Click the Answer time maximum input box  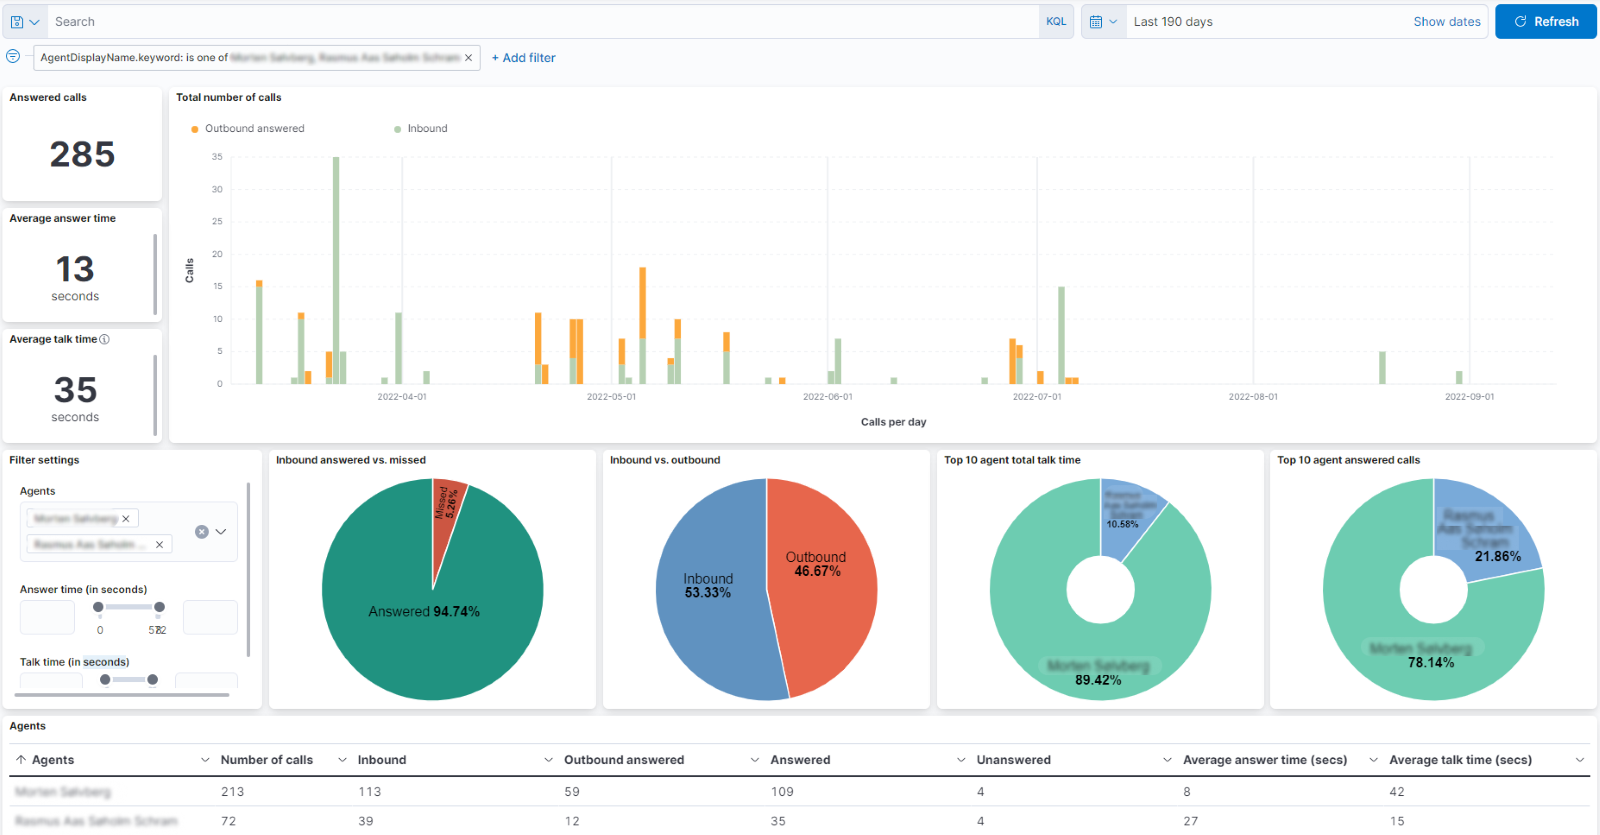210,617
